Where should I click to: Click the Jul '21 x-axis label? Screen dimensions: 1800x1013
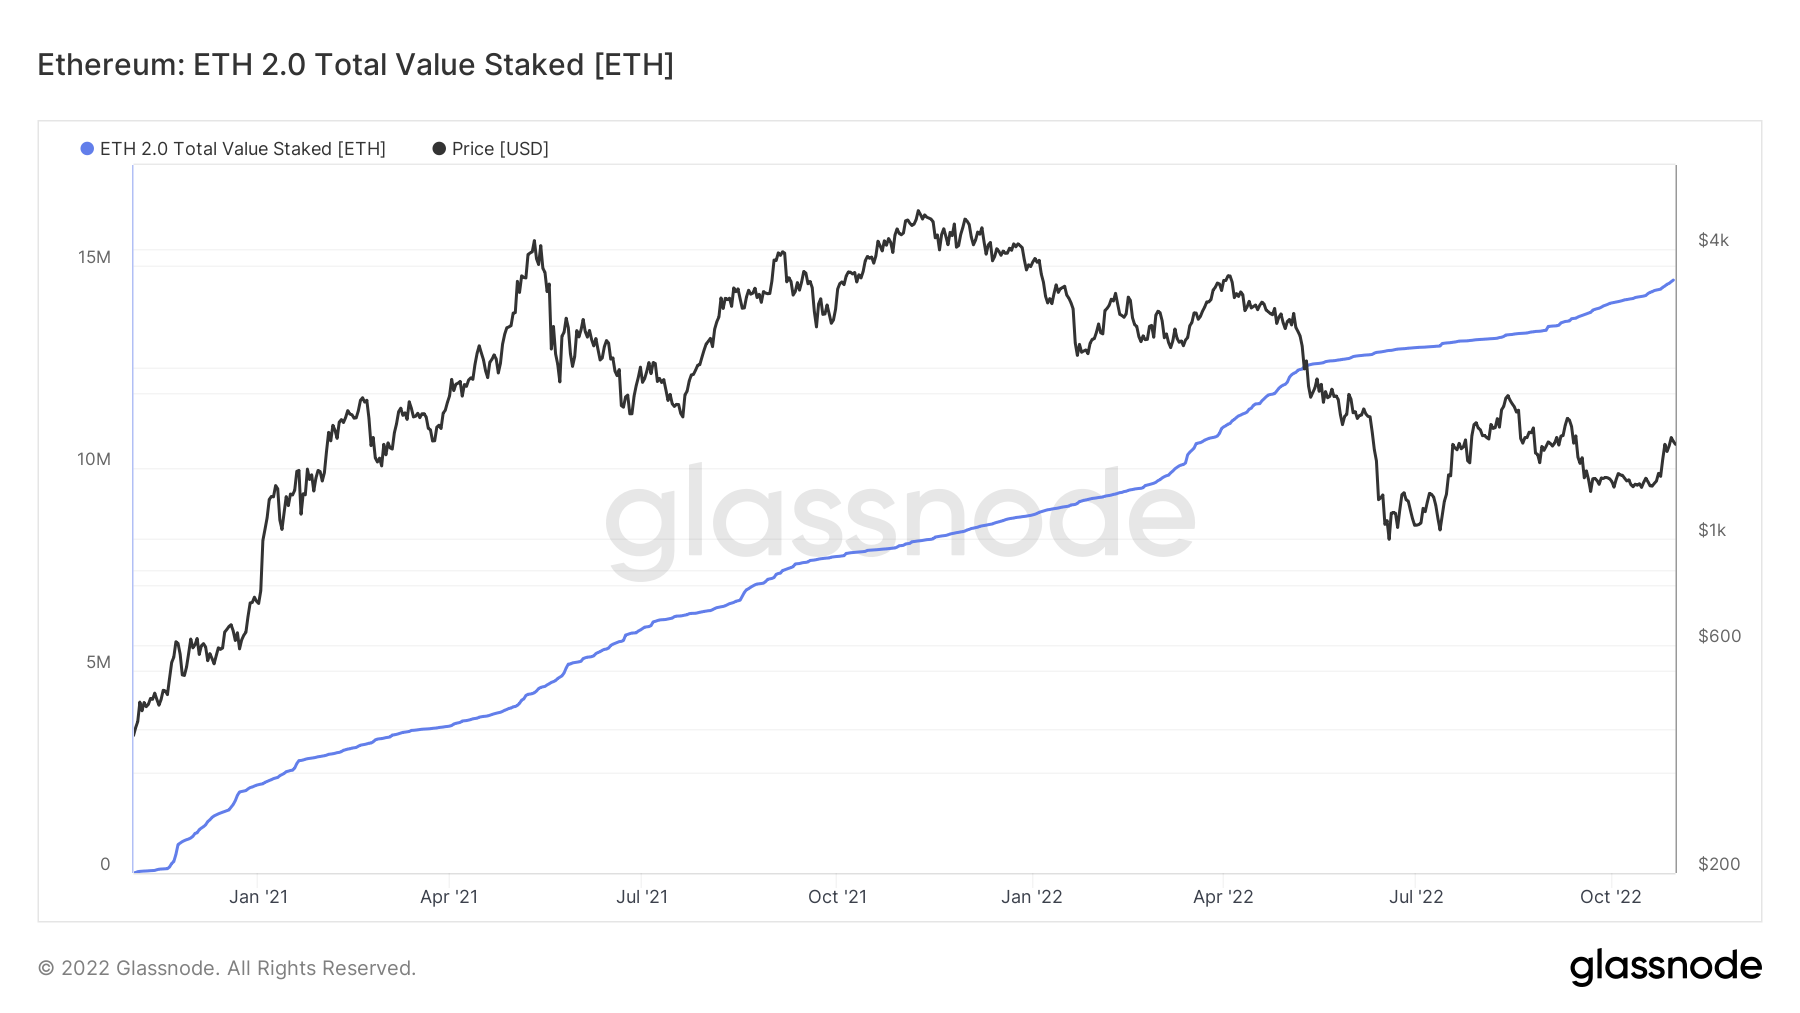(642, 897)
